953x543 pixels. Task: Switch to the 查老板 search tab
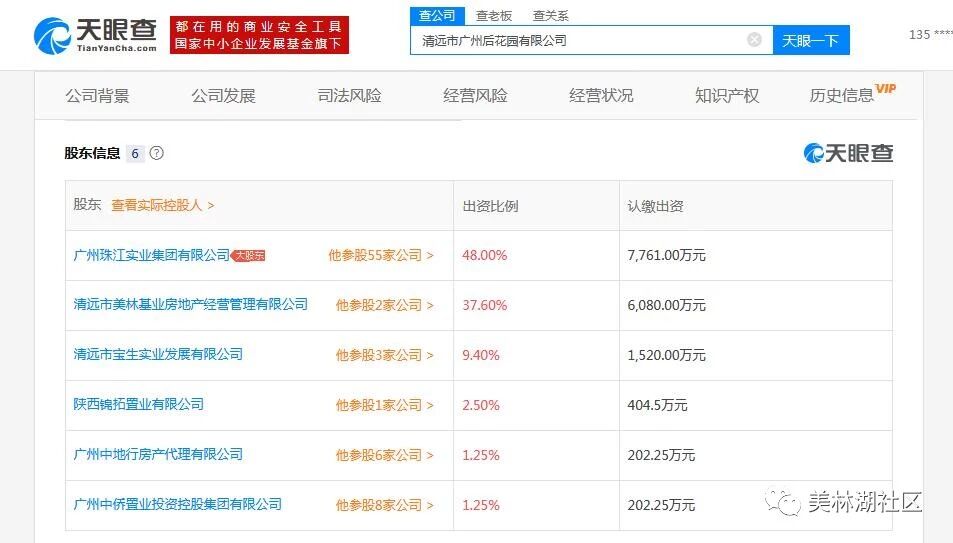pos(494,16)
